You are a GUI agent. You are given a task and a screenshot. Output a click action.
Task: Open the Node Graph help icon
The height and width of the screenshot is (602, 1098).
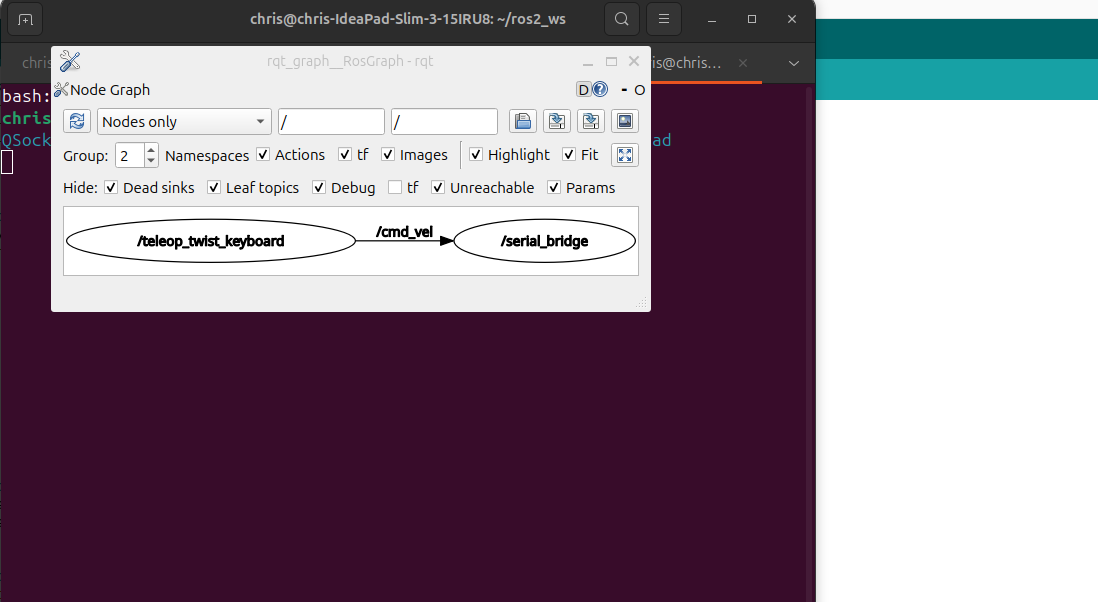tap(600, 89)
